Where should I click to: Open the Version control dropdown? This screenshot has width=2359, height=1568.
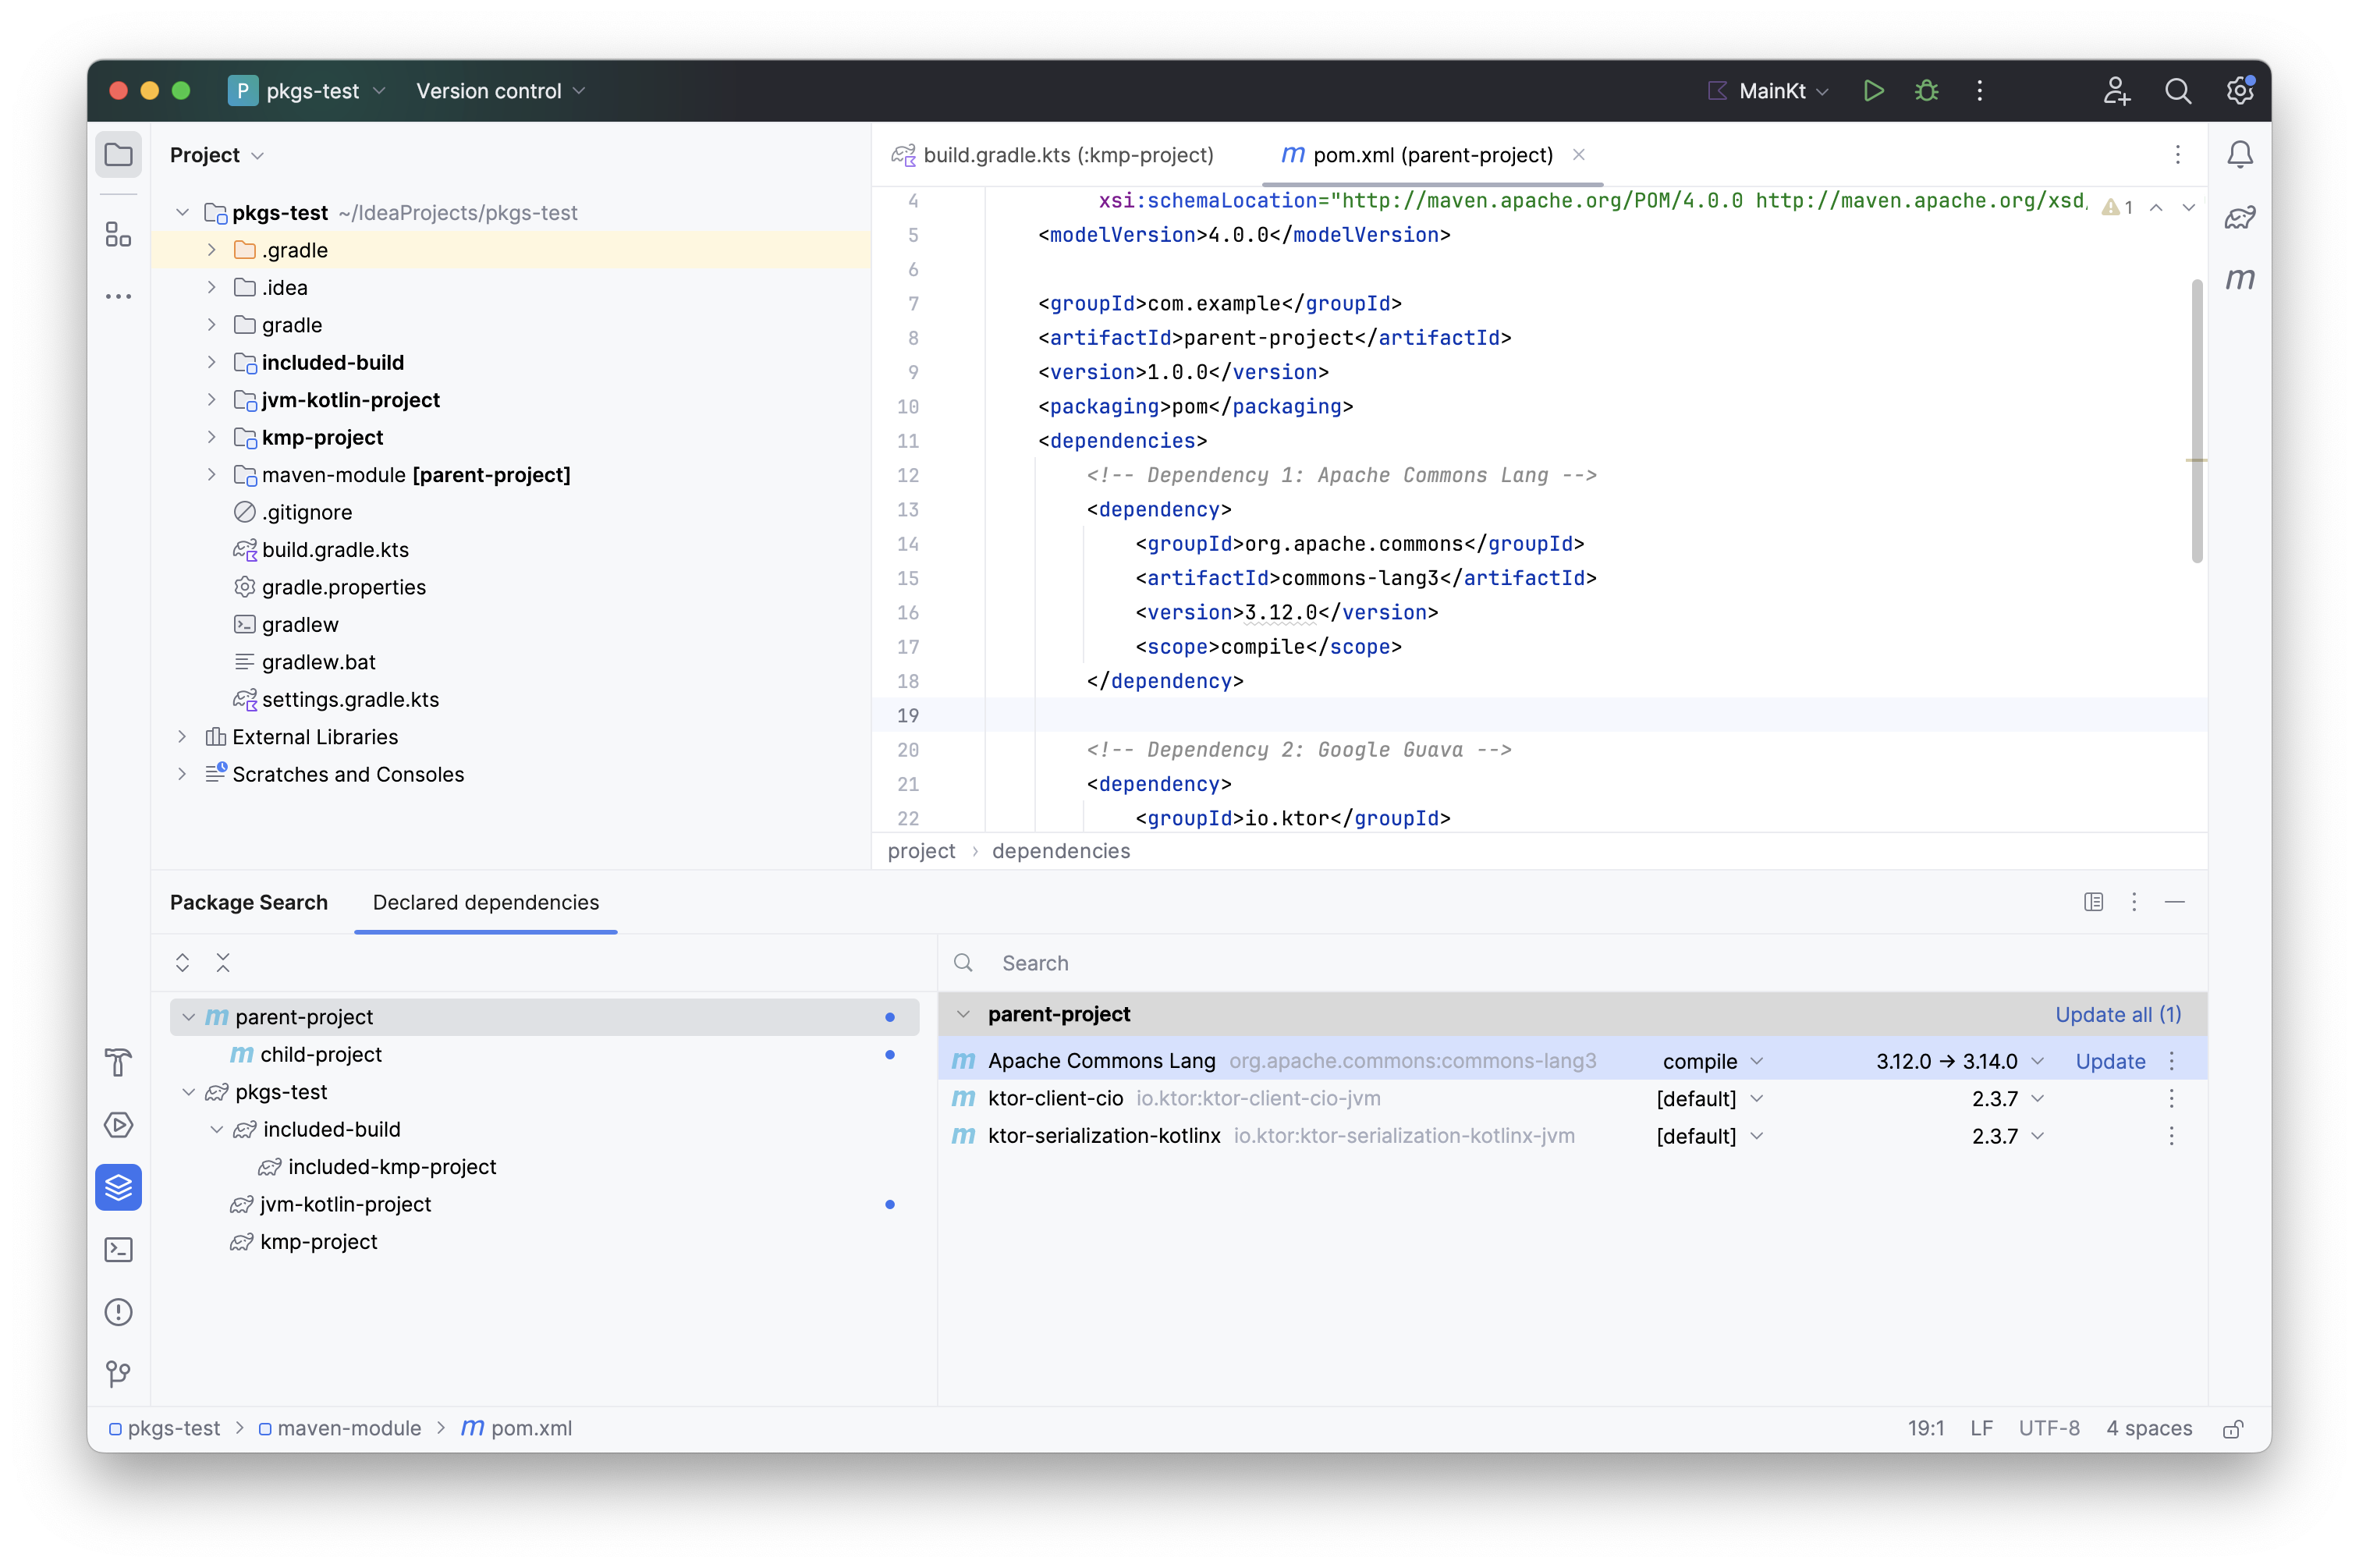[500, 91]
